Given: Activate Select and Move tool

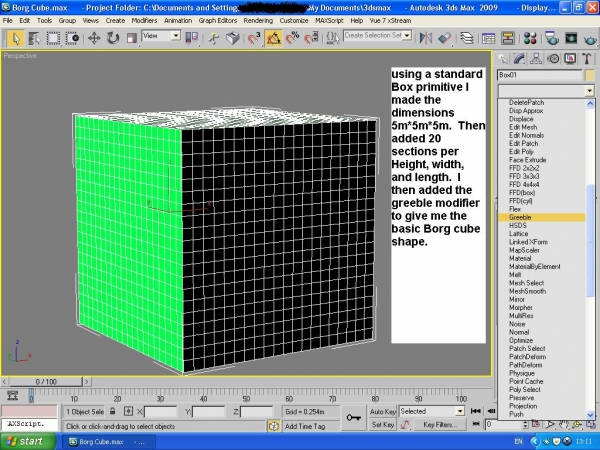Looking at the screenshot, I should pyautogui.click(x=94, y=38).
